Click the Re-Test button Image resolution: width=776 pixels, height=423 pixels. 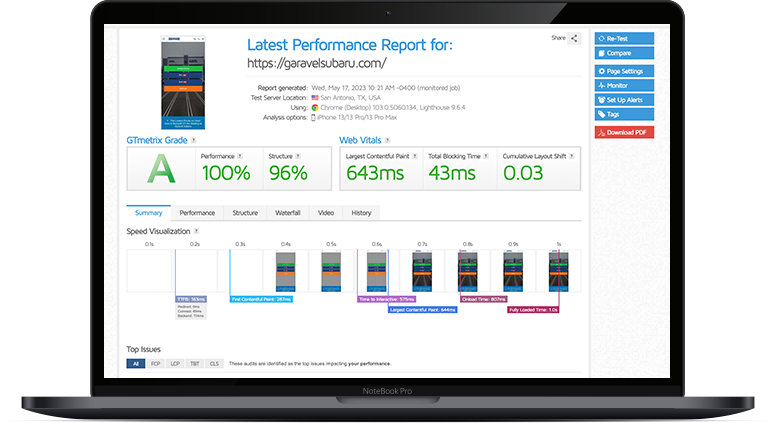pos(624,38)
